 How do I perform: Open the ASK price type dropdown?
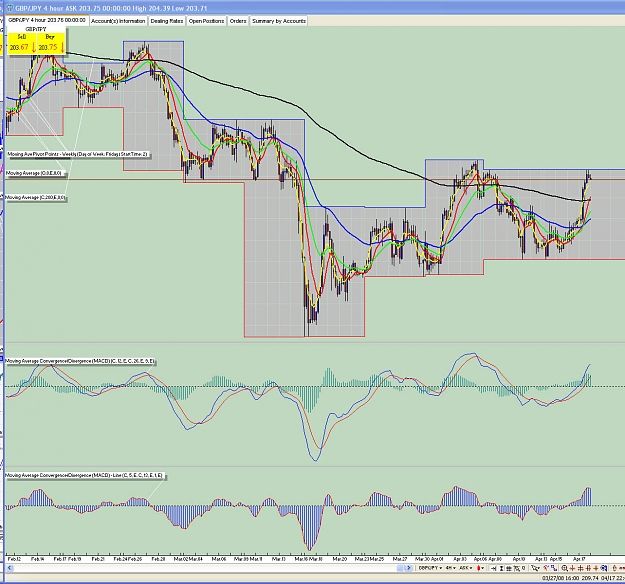[466, 568]
